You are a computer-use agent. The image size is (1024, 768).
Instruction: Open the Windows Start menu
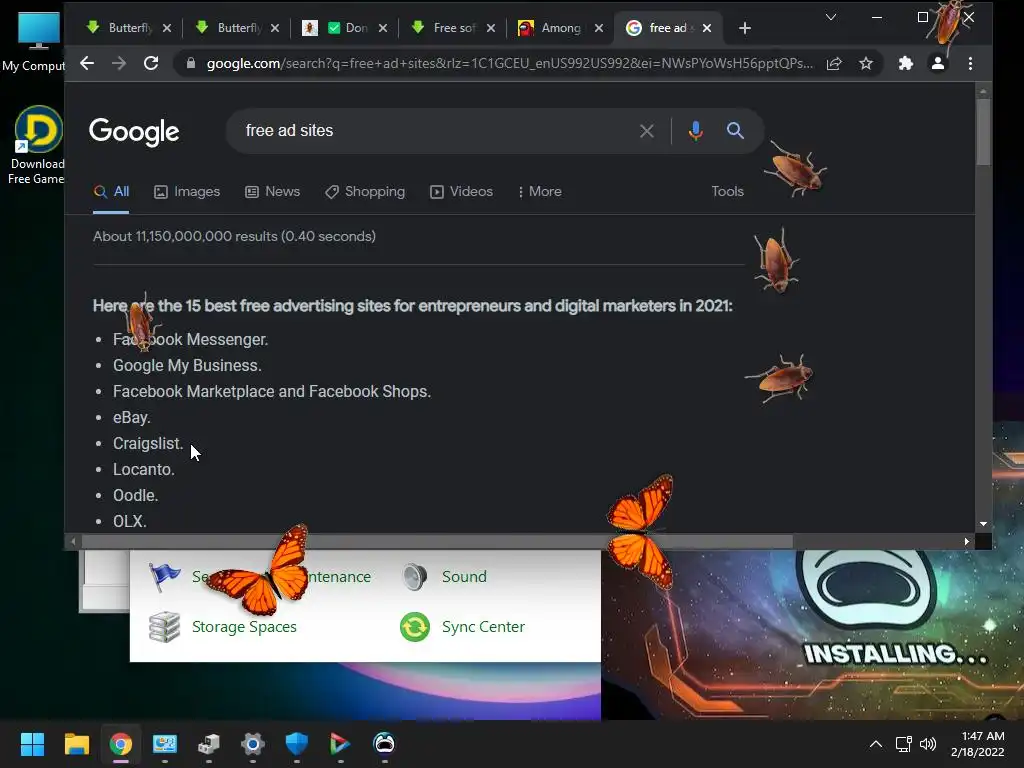[x=32, y=744]
